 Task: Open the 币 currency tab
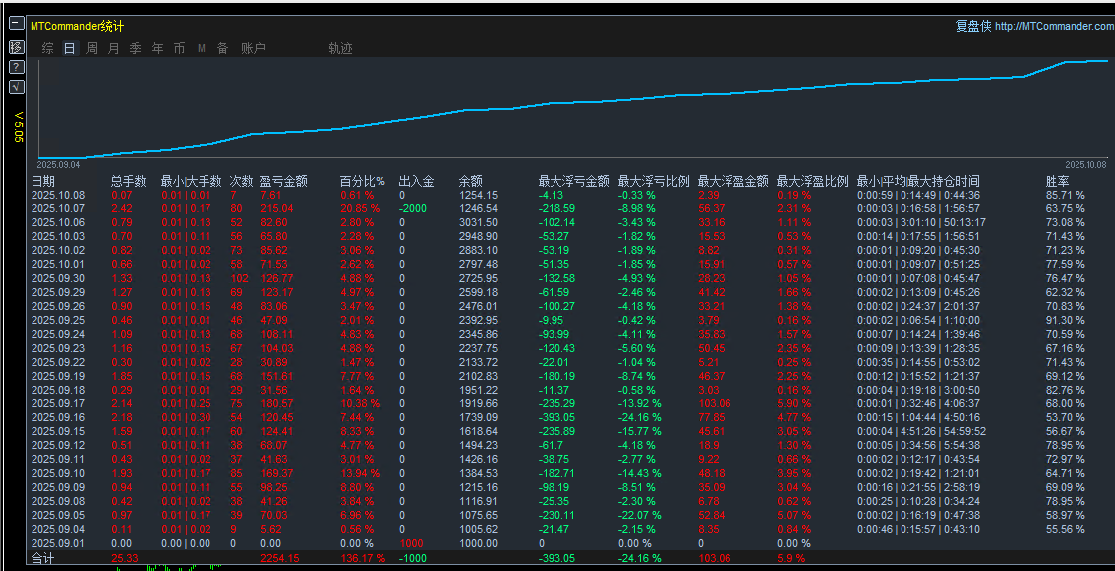tap(179, 48)
